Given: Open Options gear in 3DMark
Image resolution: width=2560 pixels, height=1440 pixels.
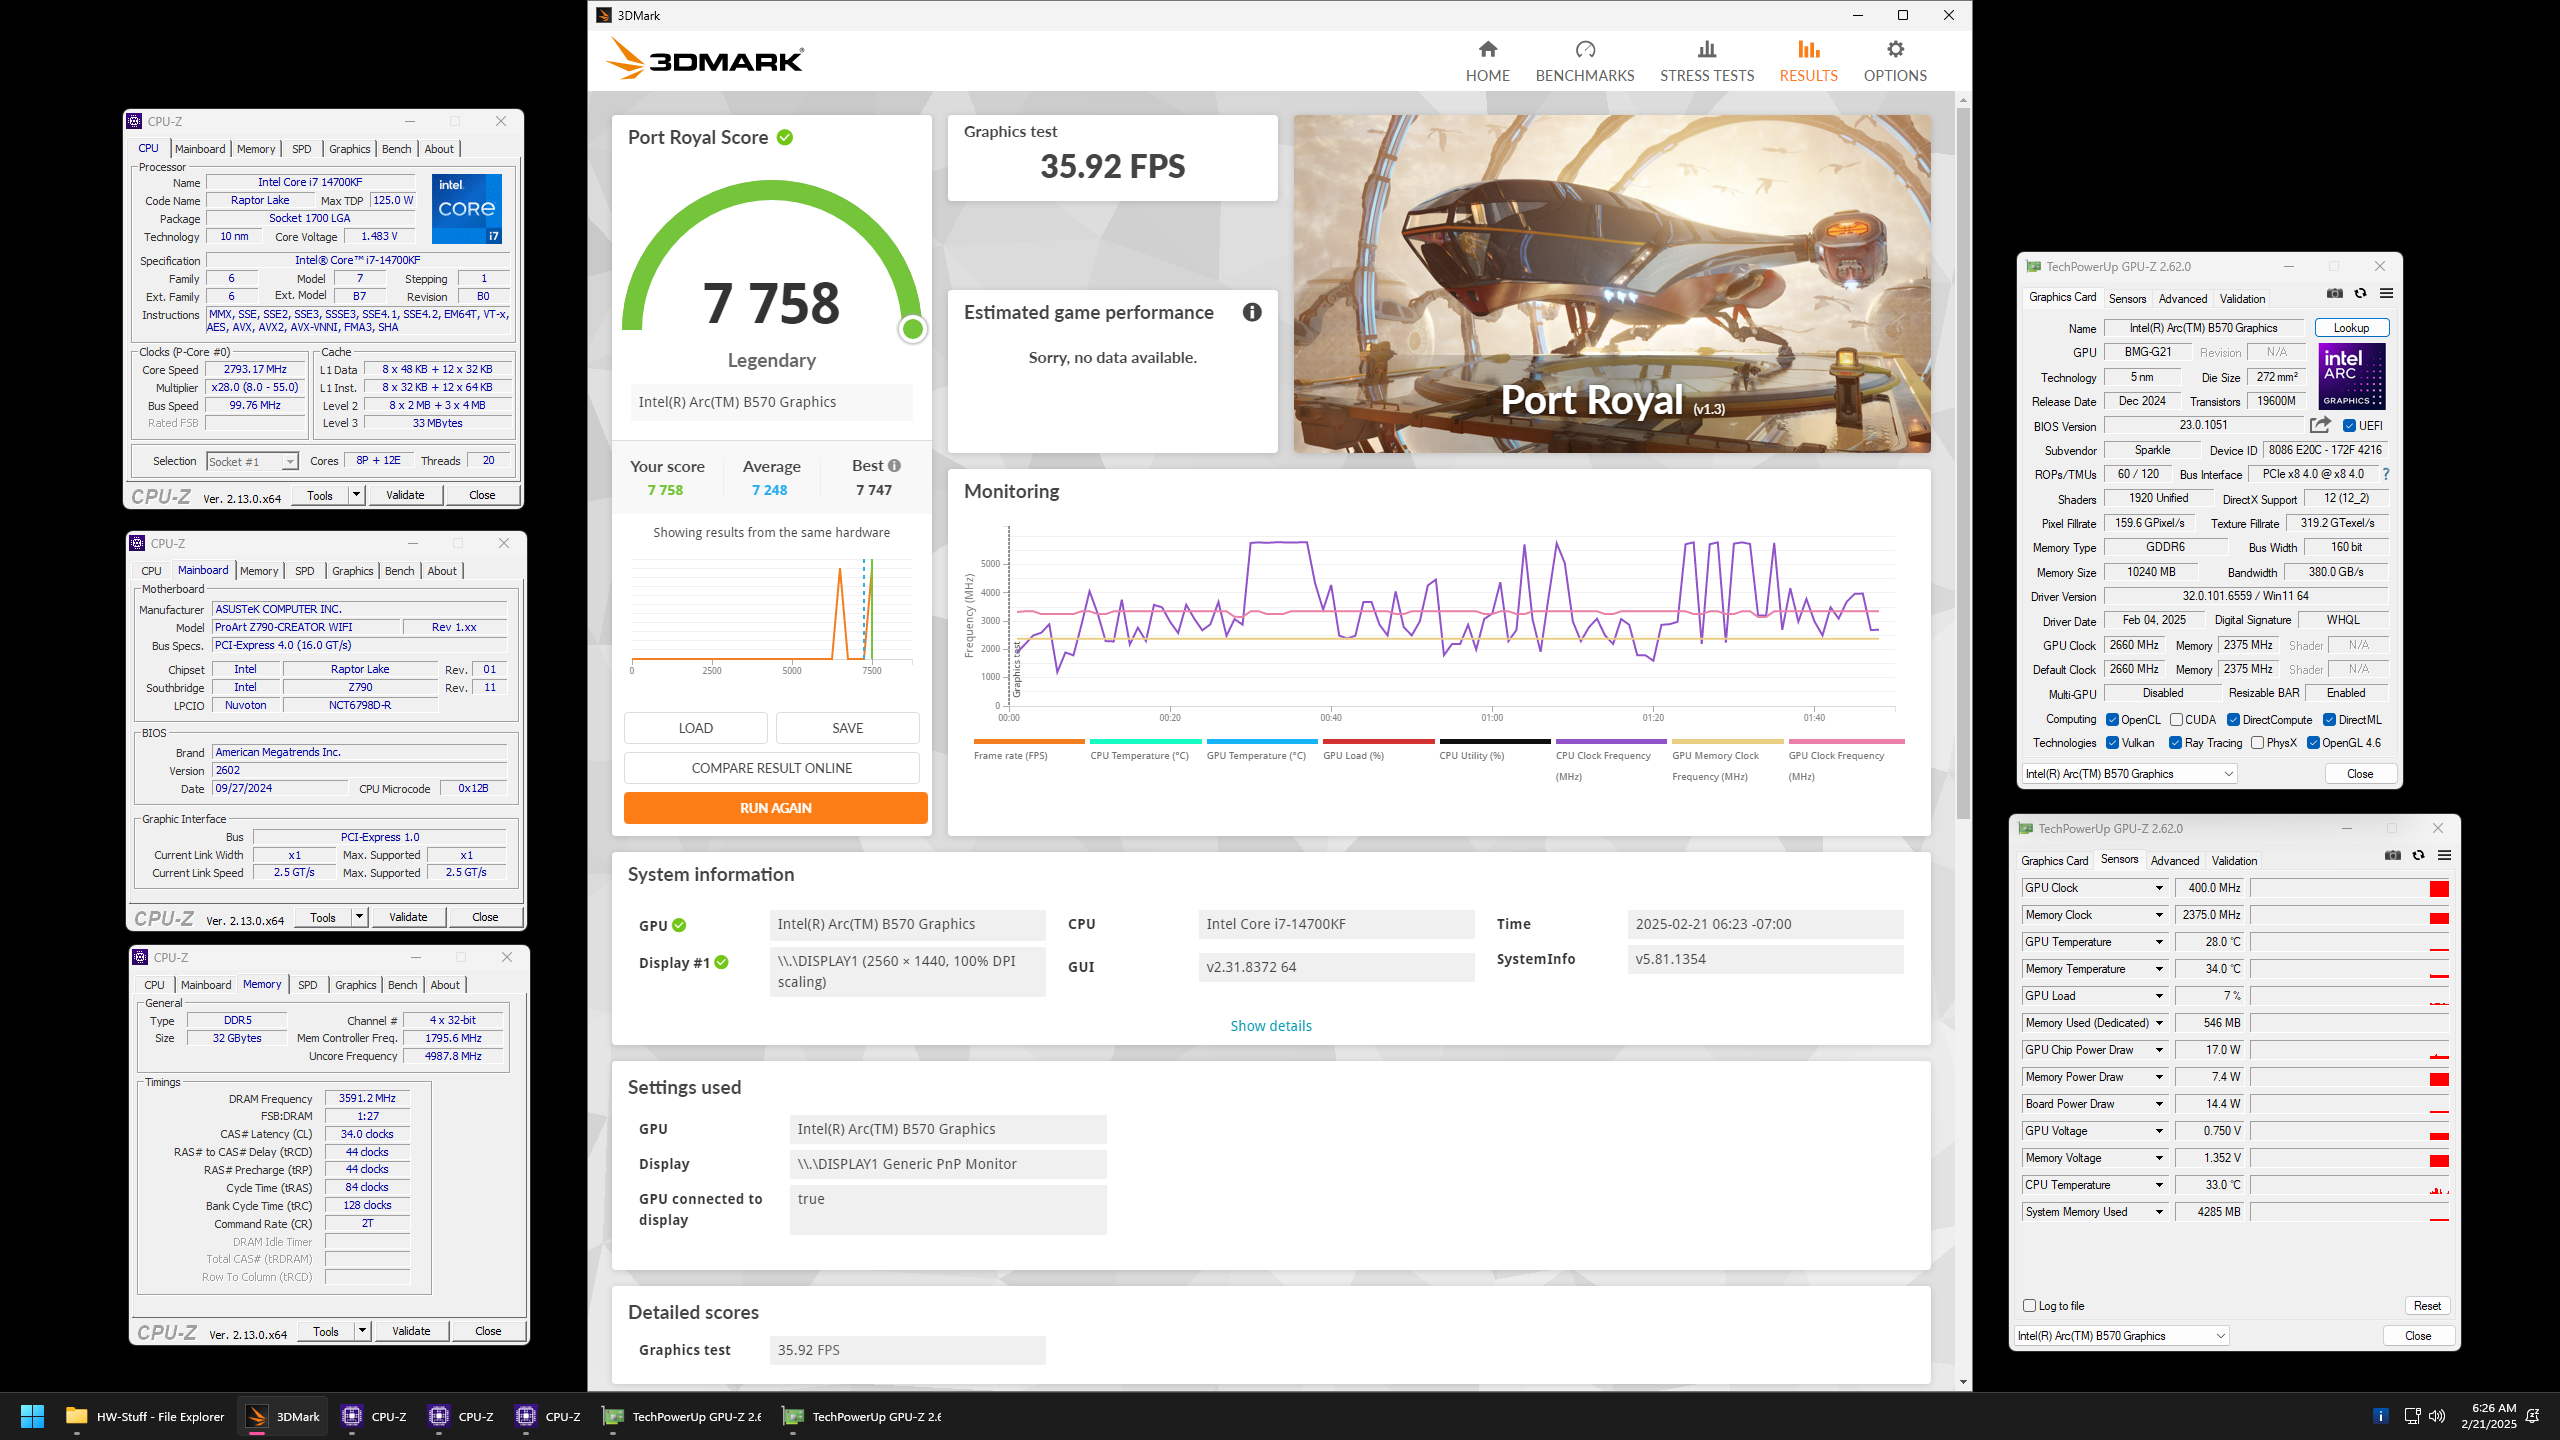Looking at the screenshot, I should coord(1895,61).
